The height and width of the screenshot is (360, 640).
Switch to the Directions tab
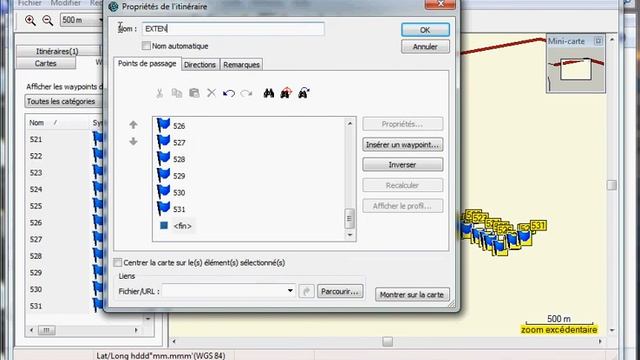click(200, 64)
